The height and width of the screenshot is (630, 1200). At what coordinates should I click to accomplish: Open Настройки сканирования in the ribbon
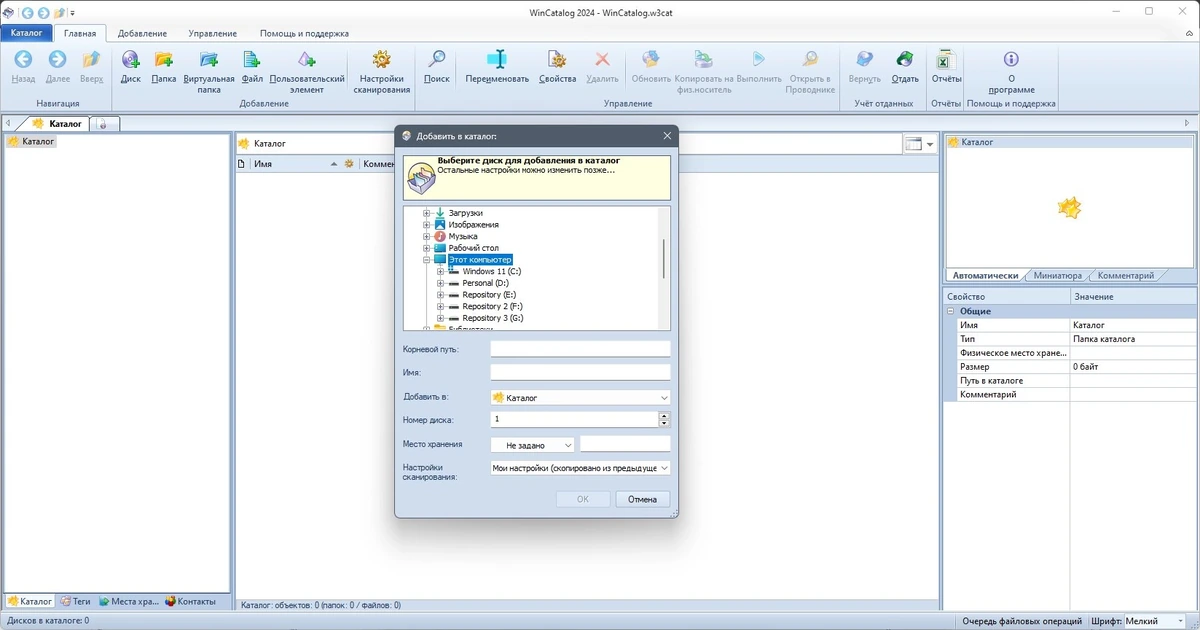click(381, 71)
